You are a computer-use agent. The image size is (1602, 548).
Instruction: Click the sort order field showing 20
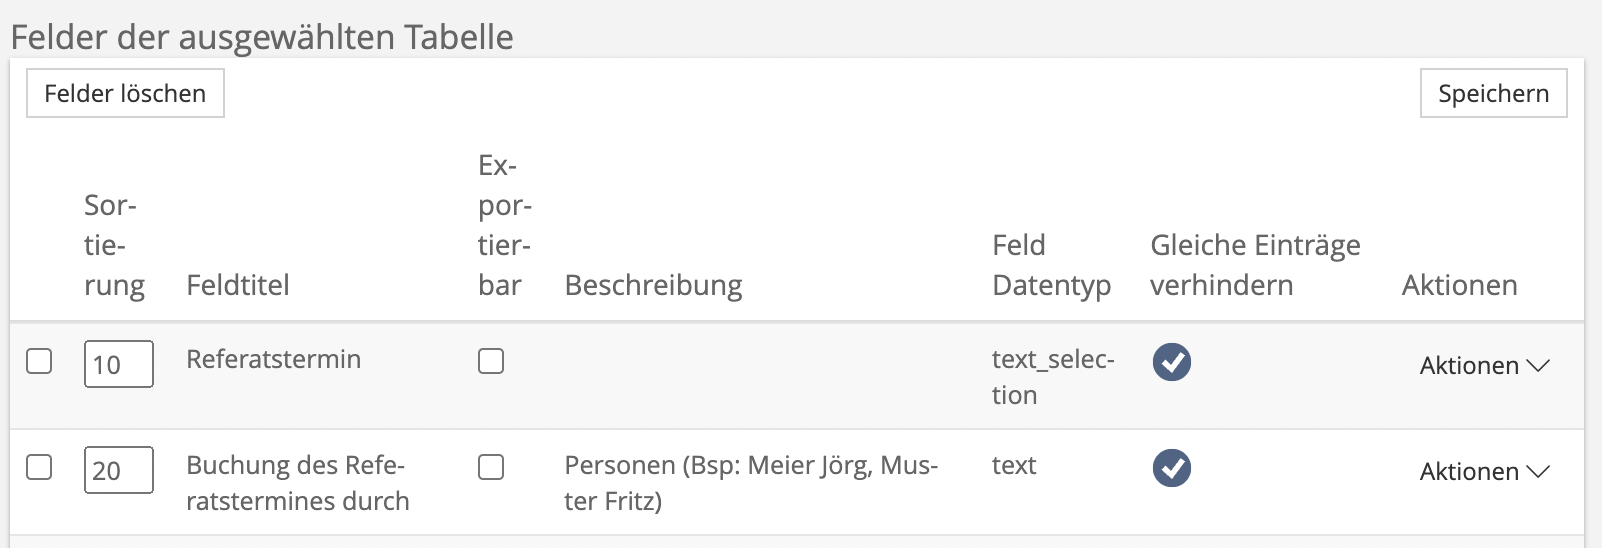(x=118, y=470)
